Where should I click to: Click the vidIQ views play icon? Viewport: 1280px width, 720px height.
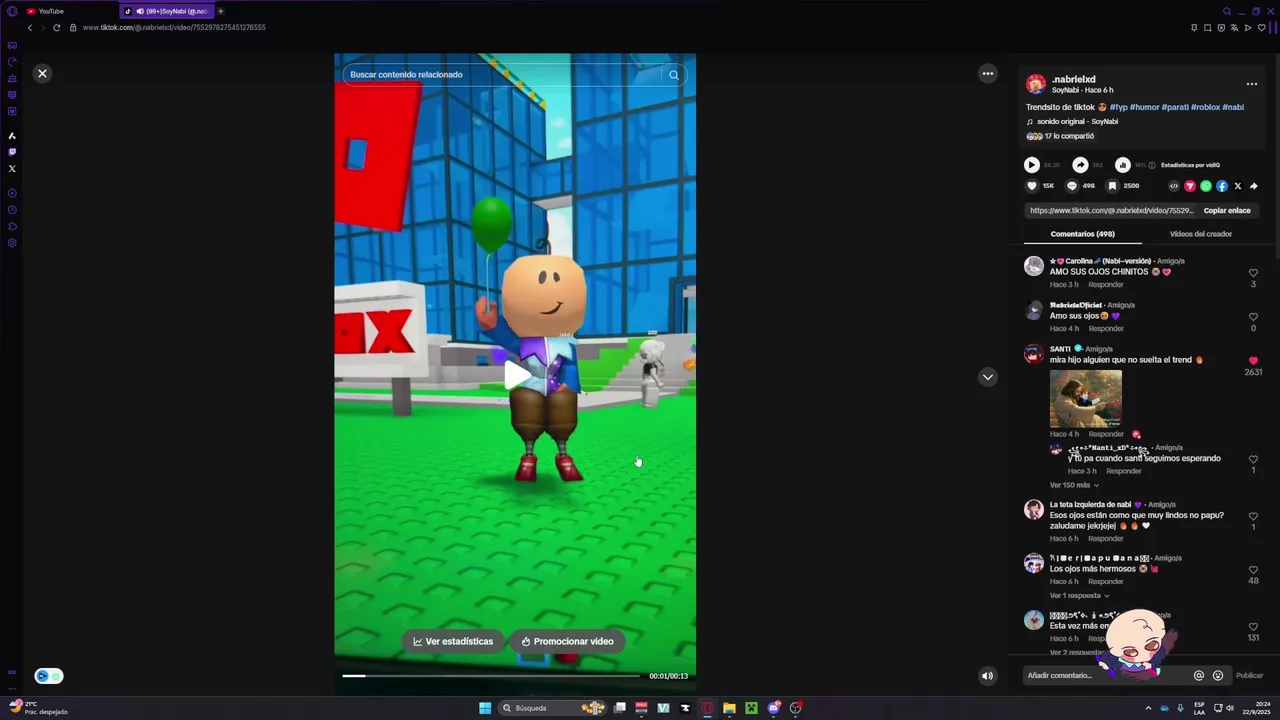pyautogui.click(x=1032, y=165)
